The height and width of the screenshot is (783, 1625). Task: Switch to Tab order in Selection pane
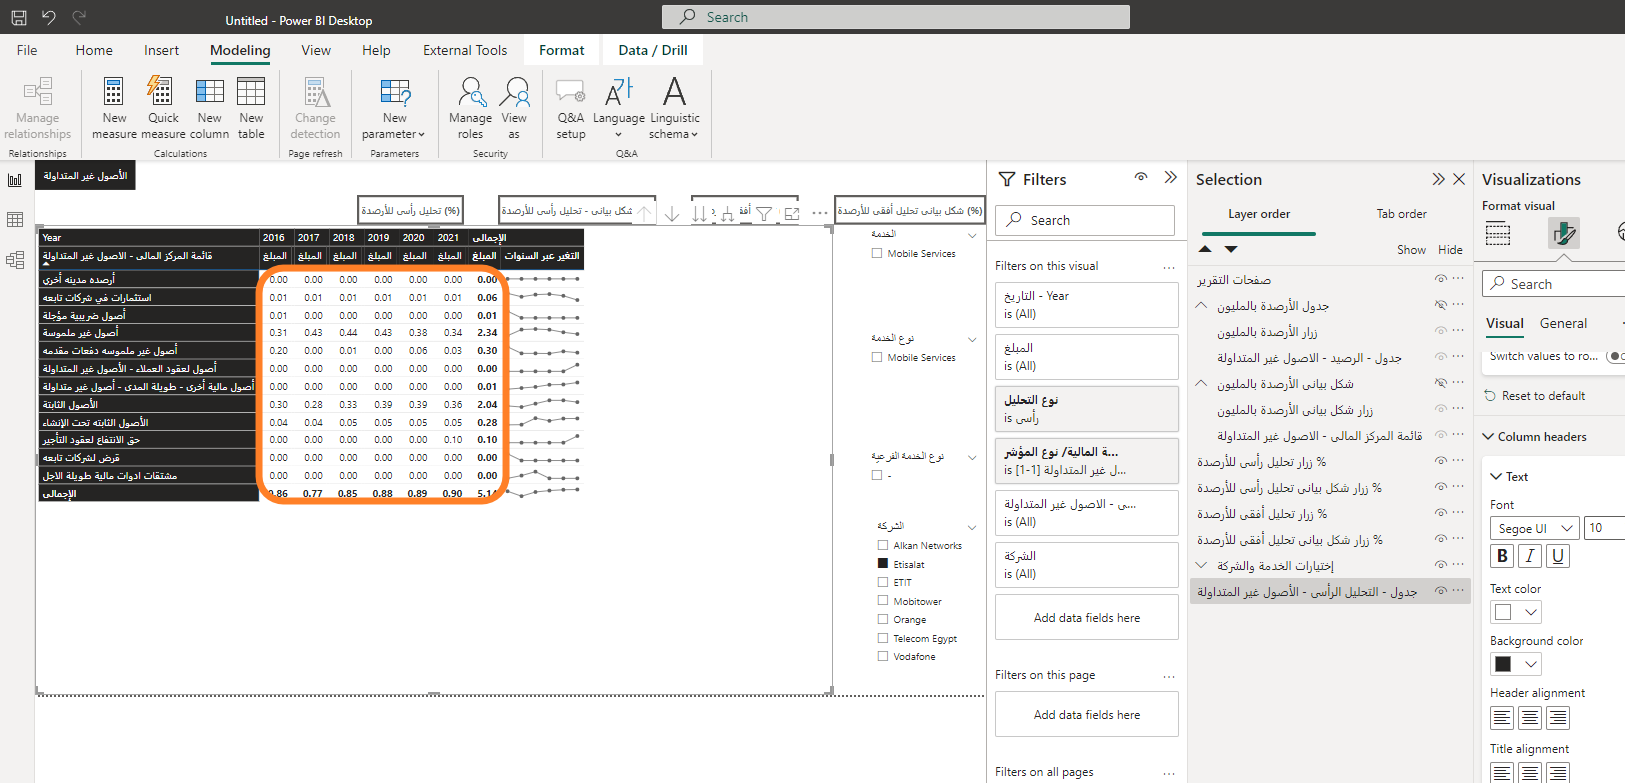(1401, 214)
